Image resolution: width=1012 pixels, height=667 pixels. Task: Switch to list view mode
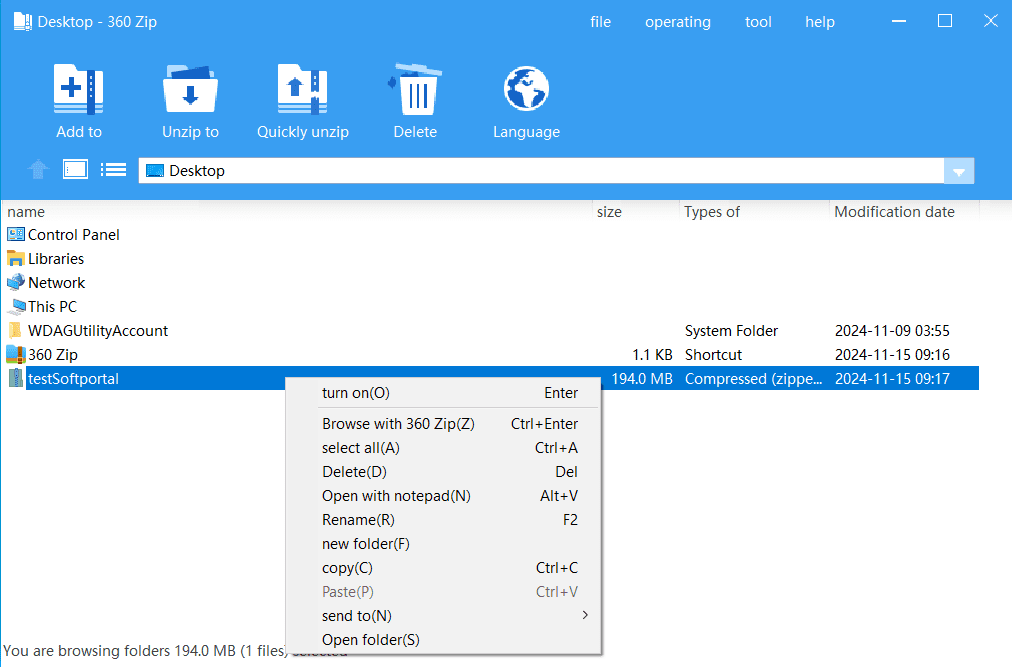point(113,169)
